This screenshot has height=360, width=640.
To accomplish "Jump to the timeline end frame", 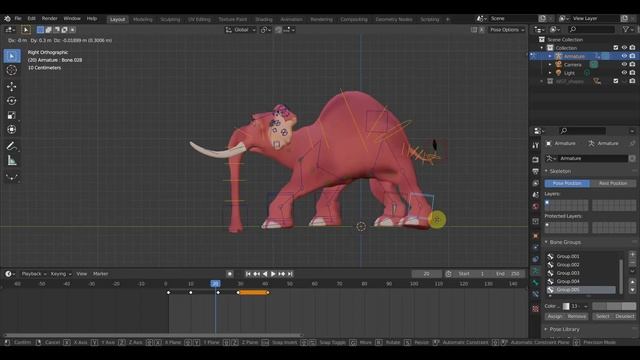I will (x=290, y=274).
